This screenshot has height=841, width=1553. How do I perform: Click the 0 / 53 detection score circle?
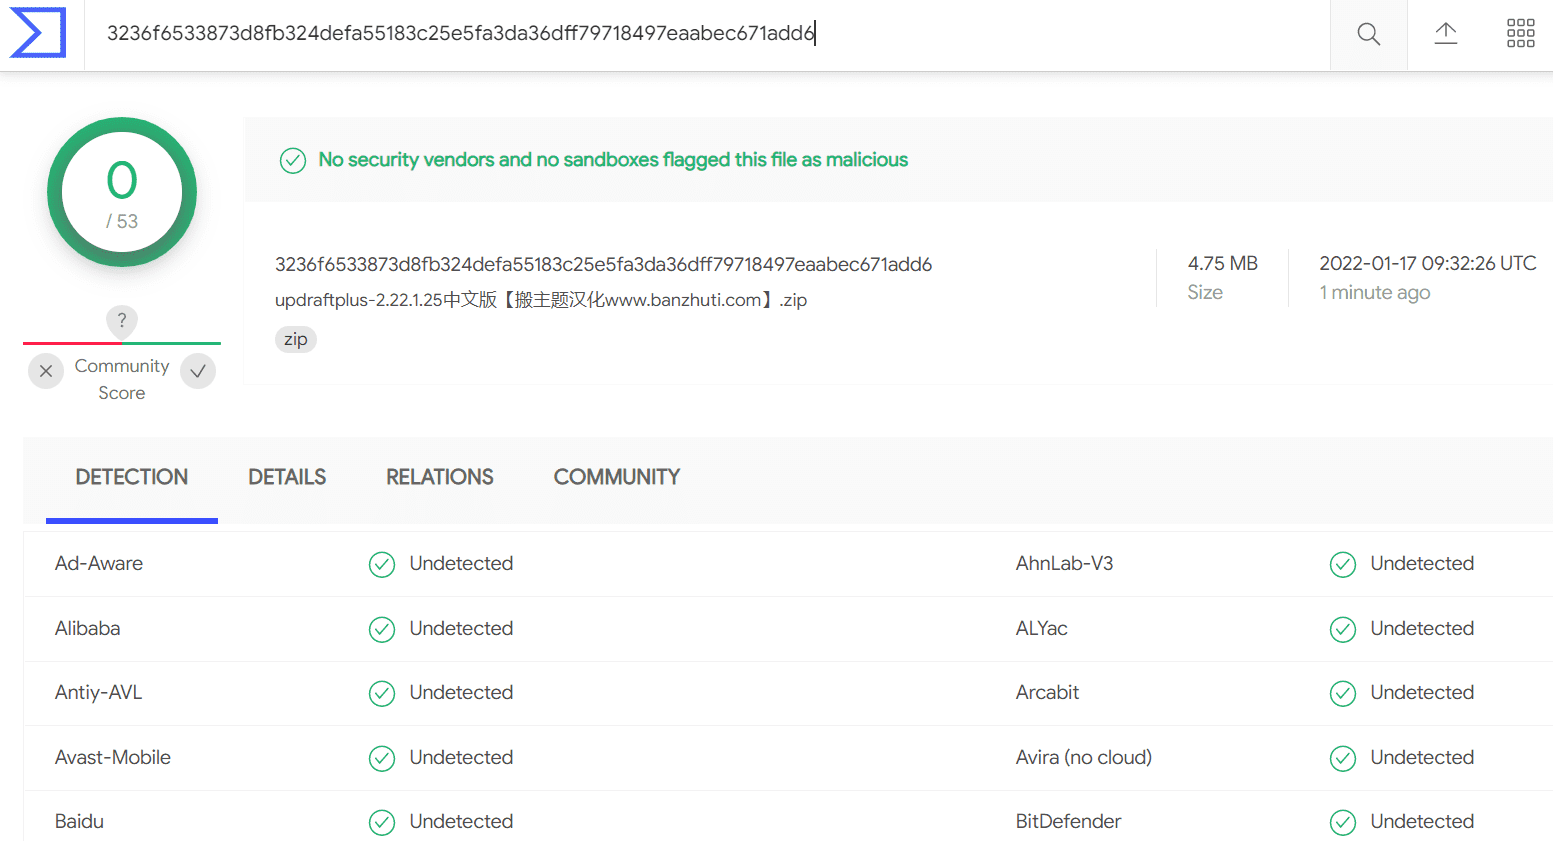(x=122, y=192)
